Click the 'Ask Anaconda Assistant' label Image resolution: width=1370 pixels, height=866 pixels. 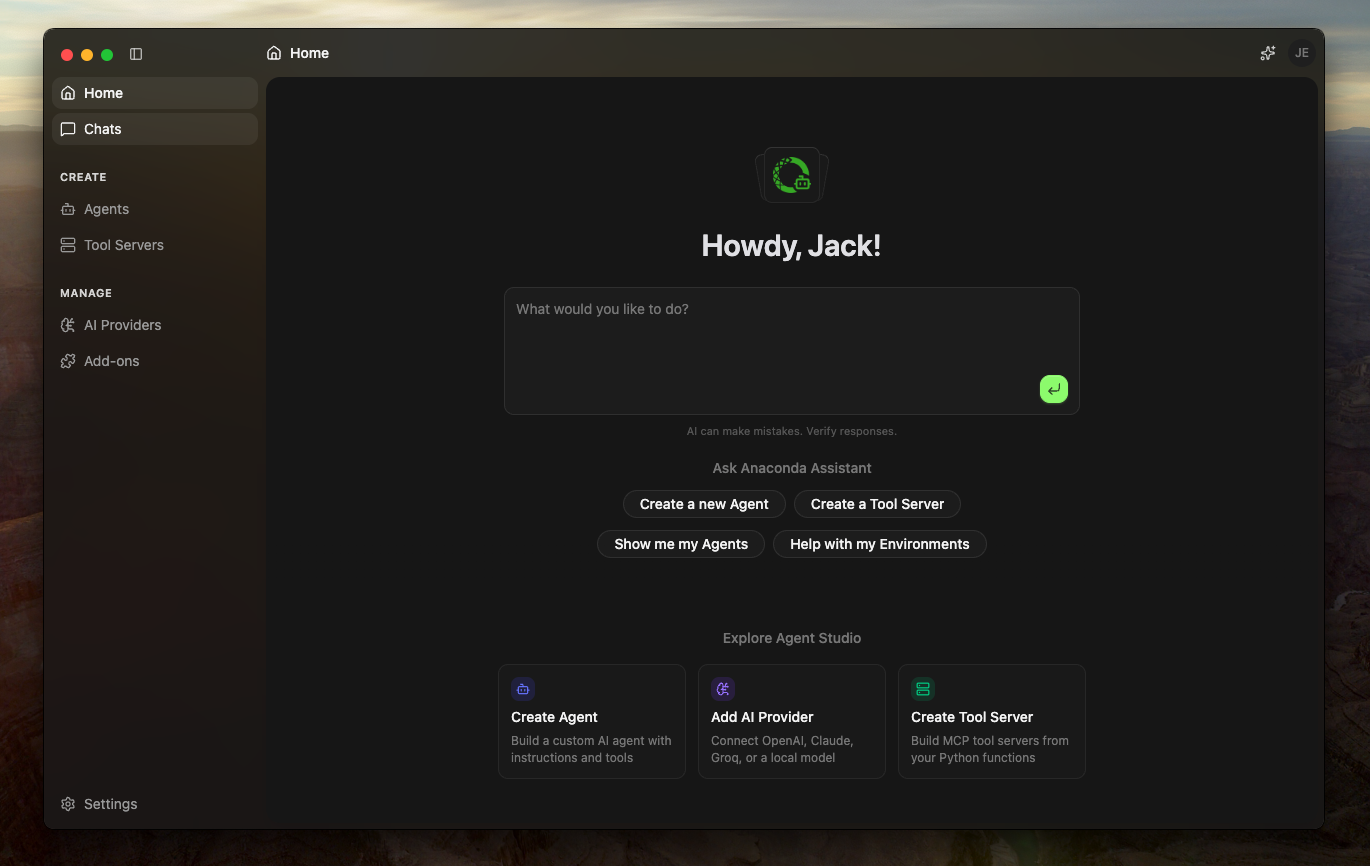pyautogui.click(x=792, y=468)
